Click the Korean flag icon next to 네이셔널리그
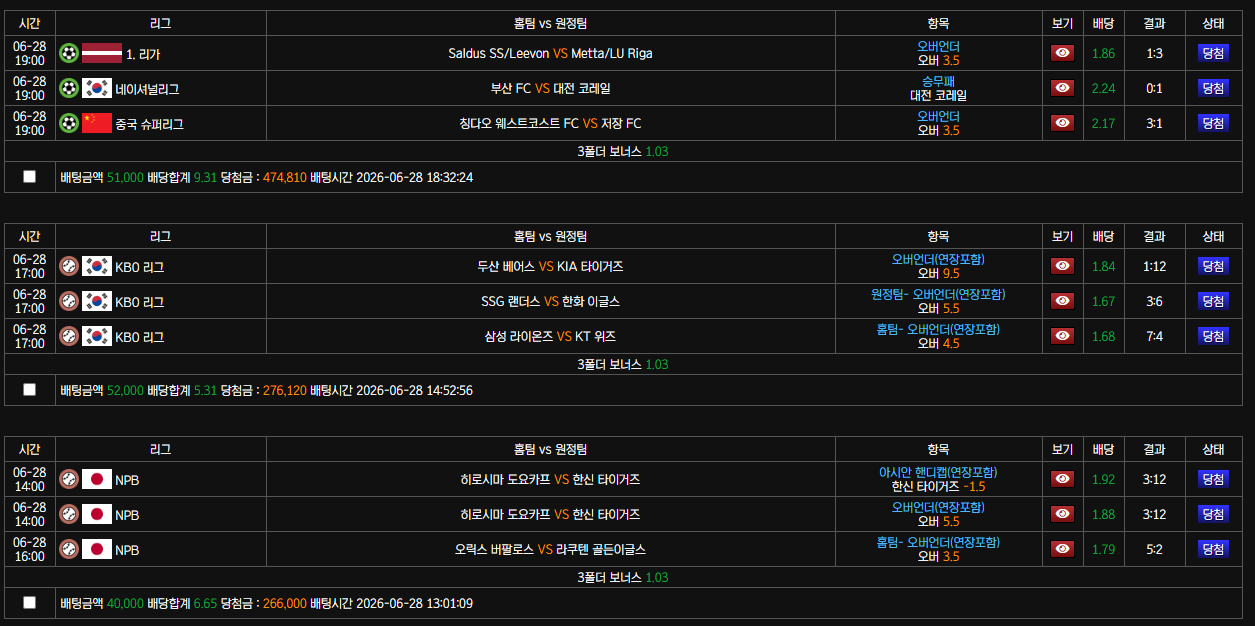This screenshot has height=626, width=1255. click(x=97, y=88)
